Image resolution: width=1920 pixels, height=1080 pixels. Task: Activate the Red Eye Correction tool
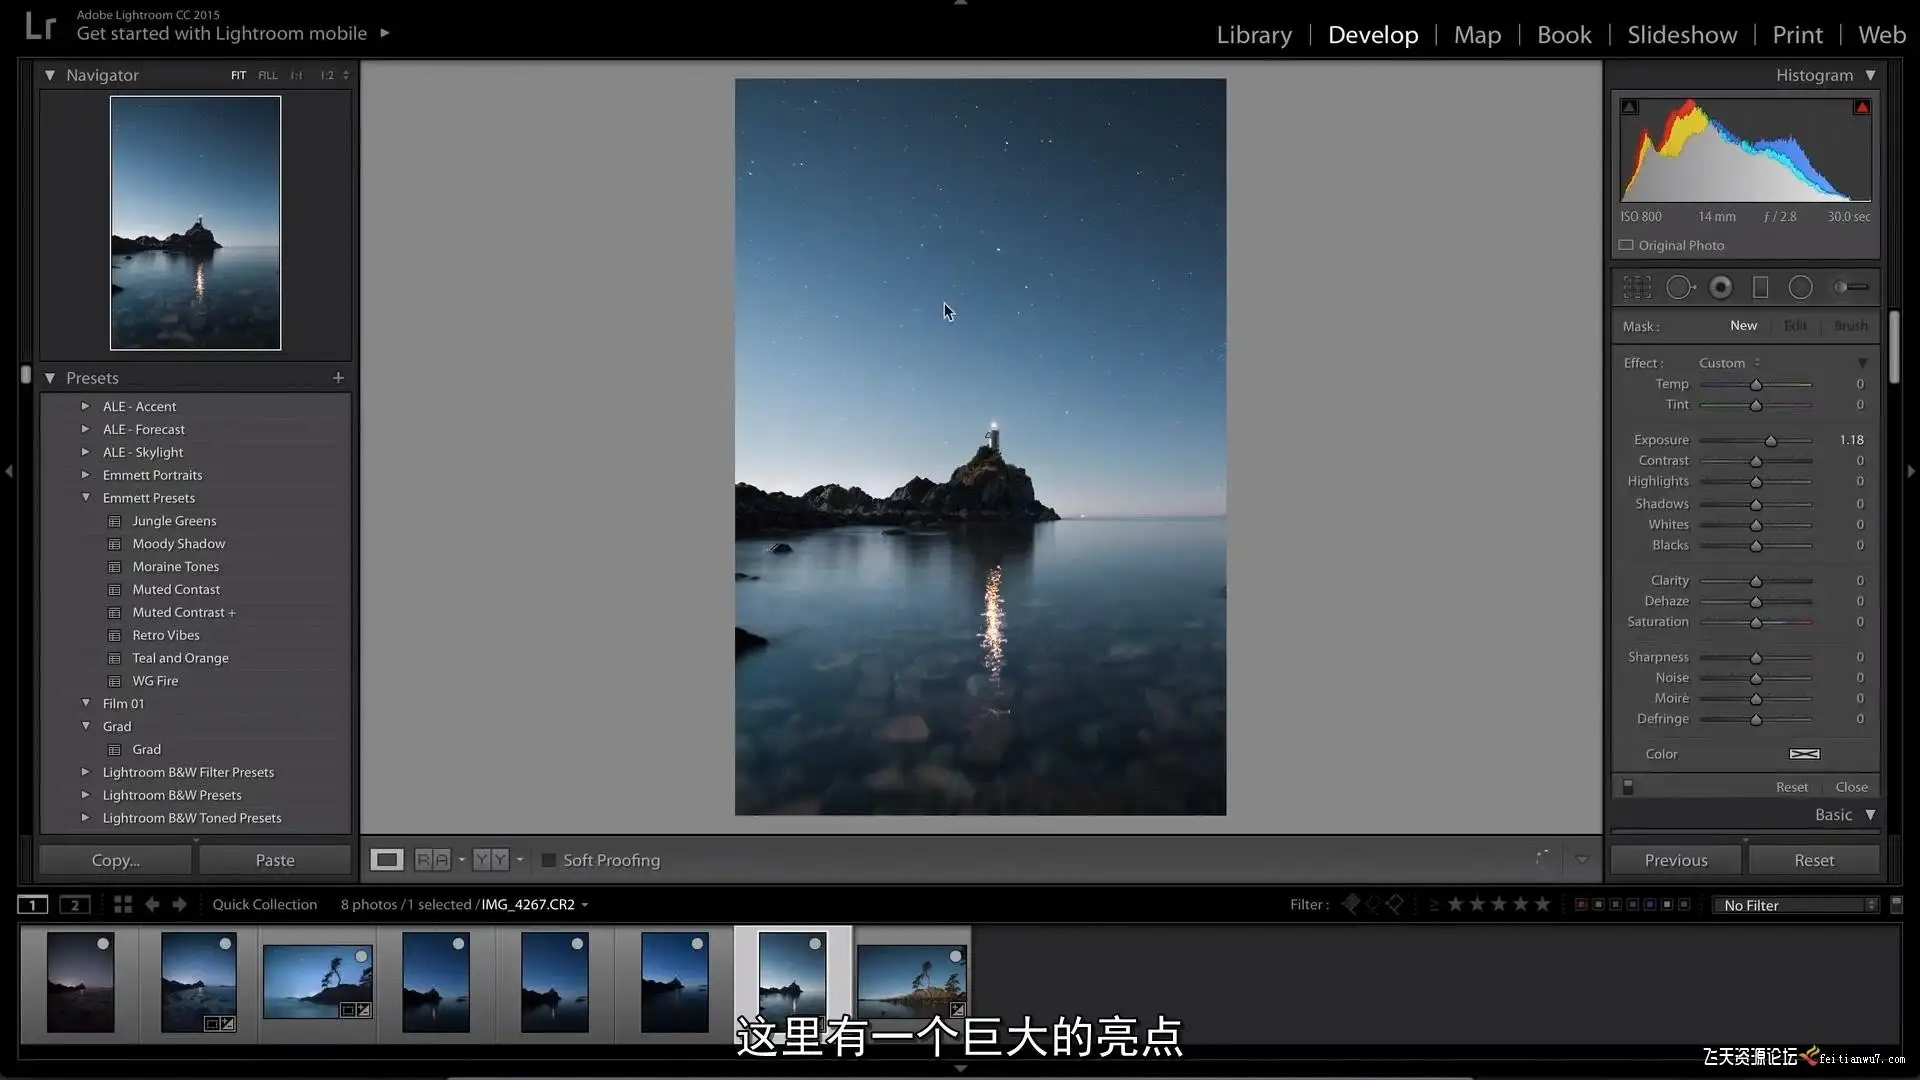coord(1721,288)
